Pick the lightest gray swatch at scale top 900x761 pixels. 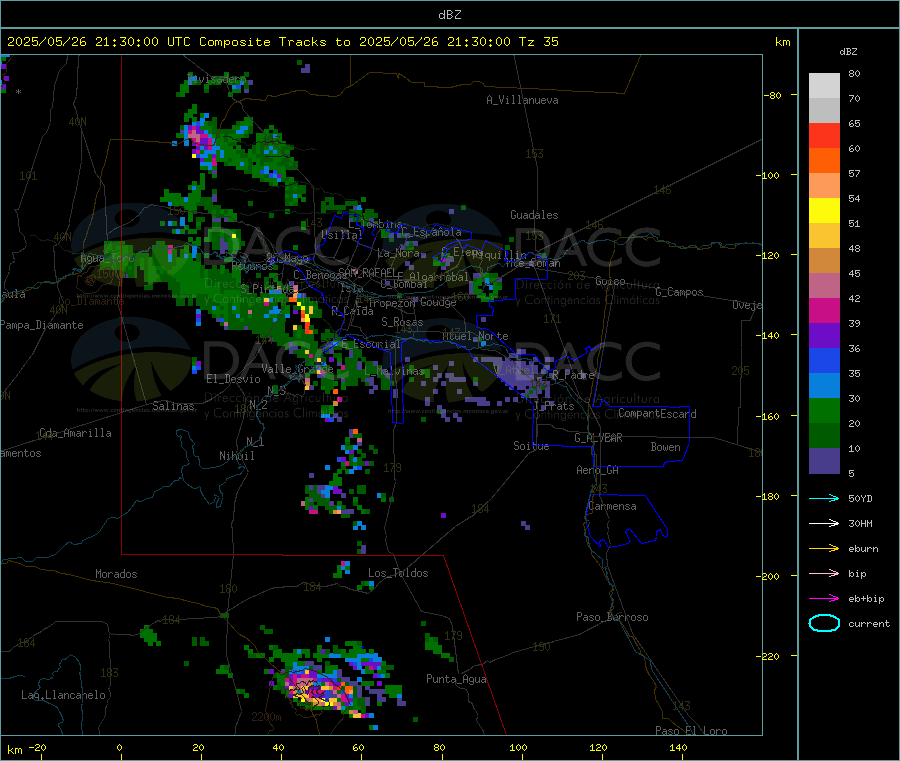click(824, 86)
